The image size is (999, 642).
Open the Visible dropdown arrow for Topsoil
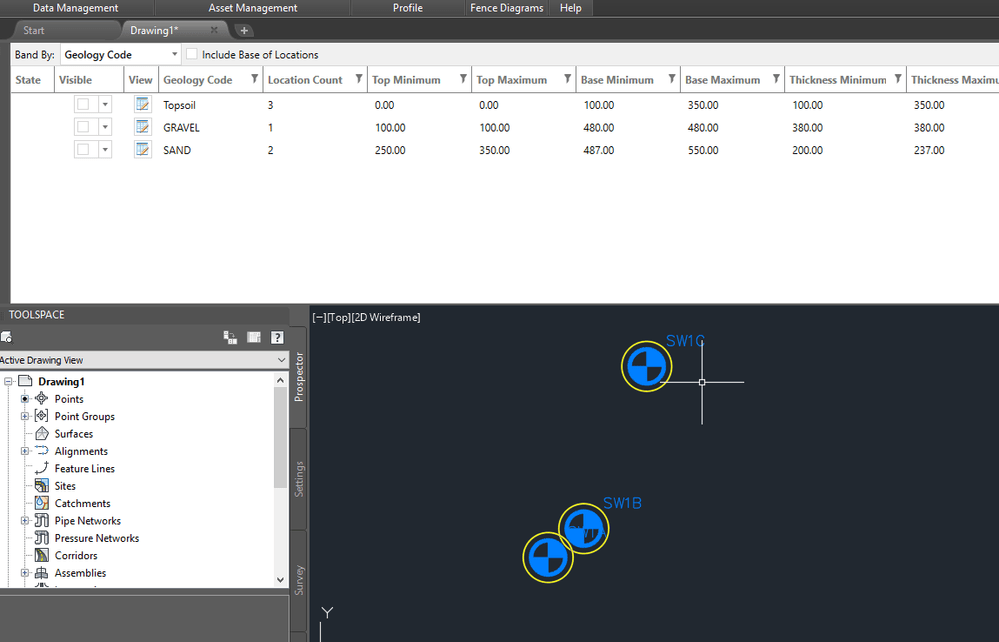105,104
